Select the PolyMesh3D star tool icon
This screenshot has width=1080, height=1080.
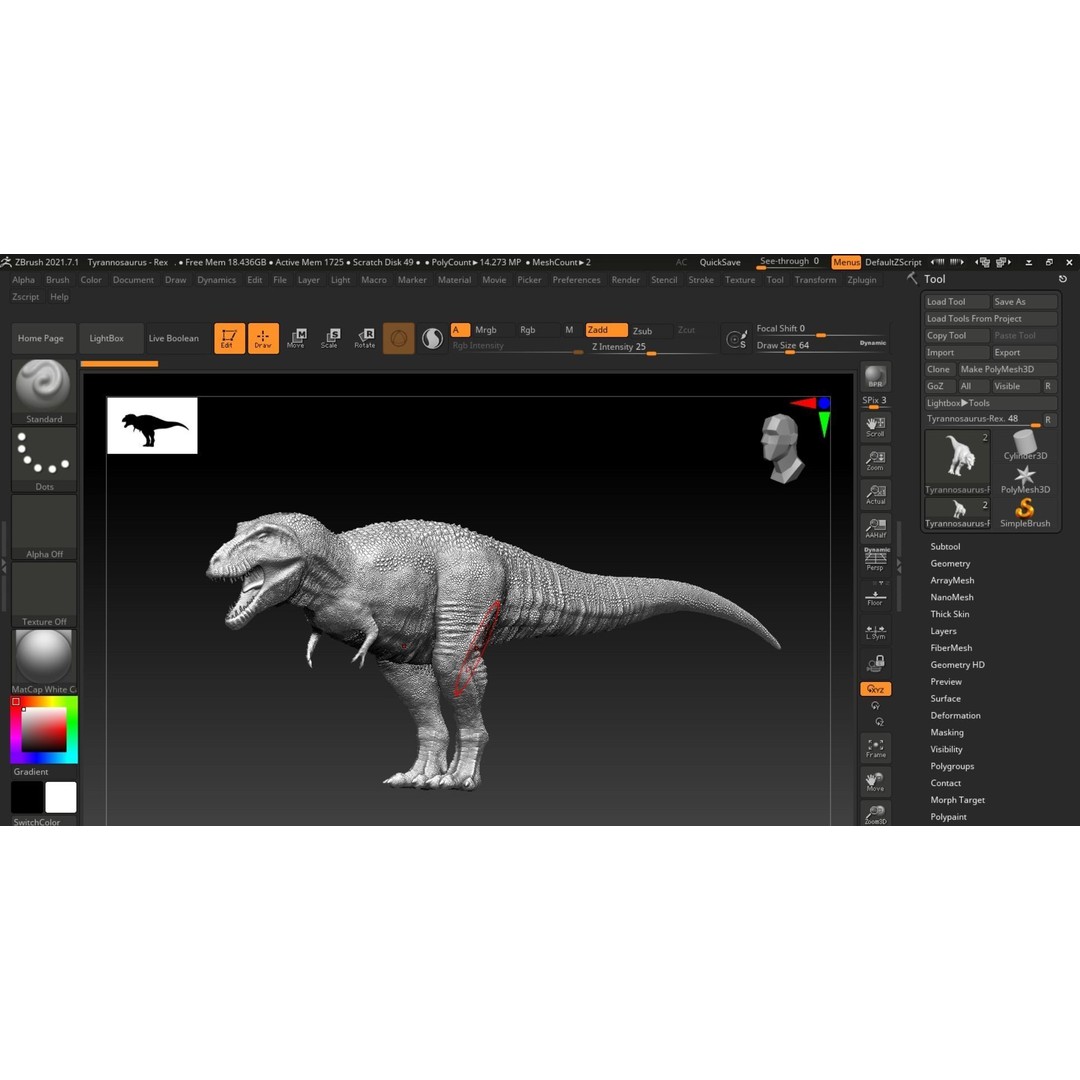1025,479
